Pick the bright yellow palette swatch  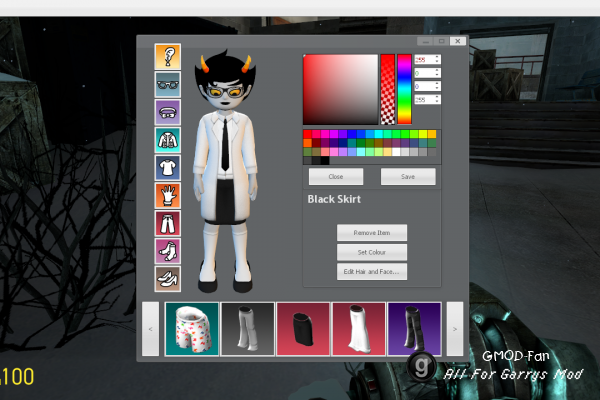coord(423,134)
